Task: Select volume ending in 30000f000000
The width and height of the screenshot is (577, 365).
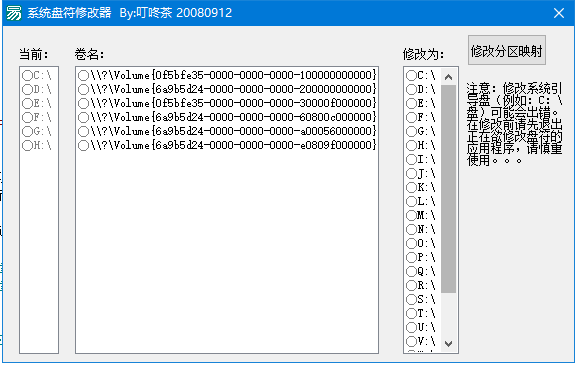Action: coord(227,103)
